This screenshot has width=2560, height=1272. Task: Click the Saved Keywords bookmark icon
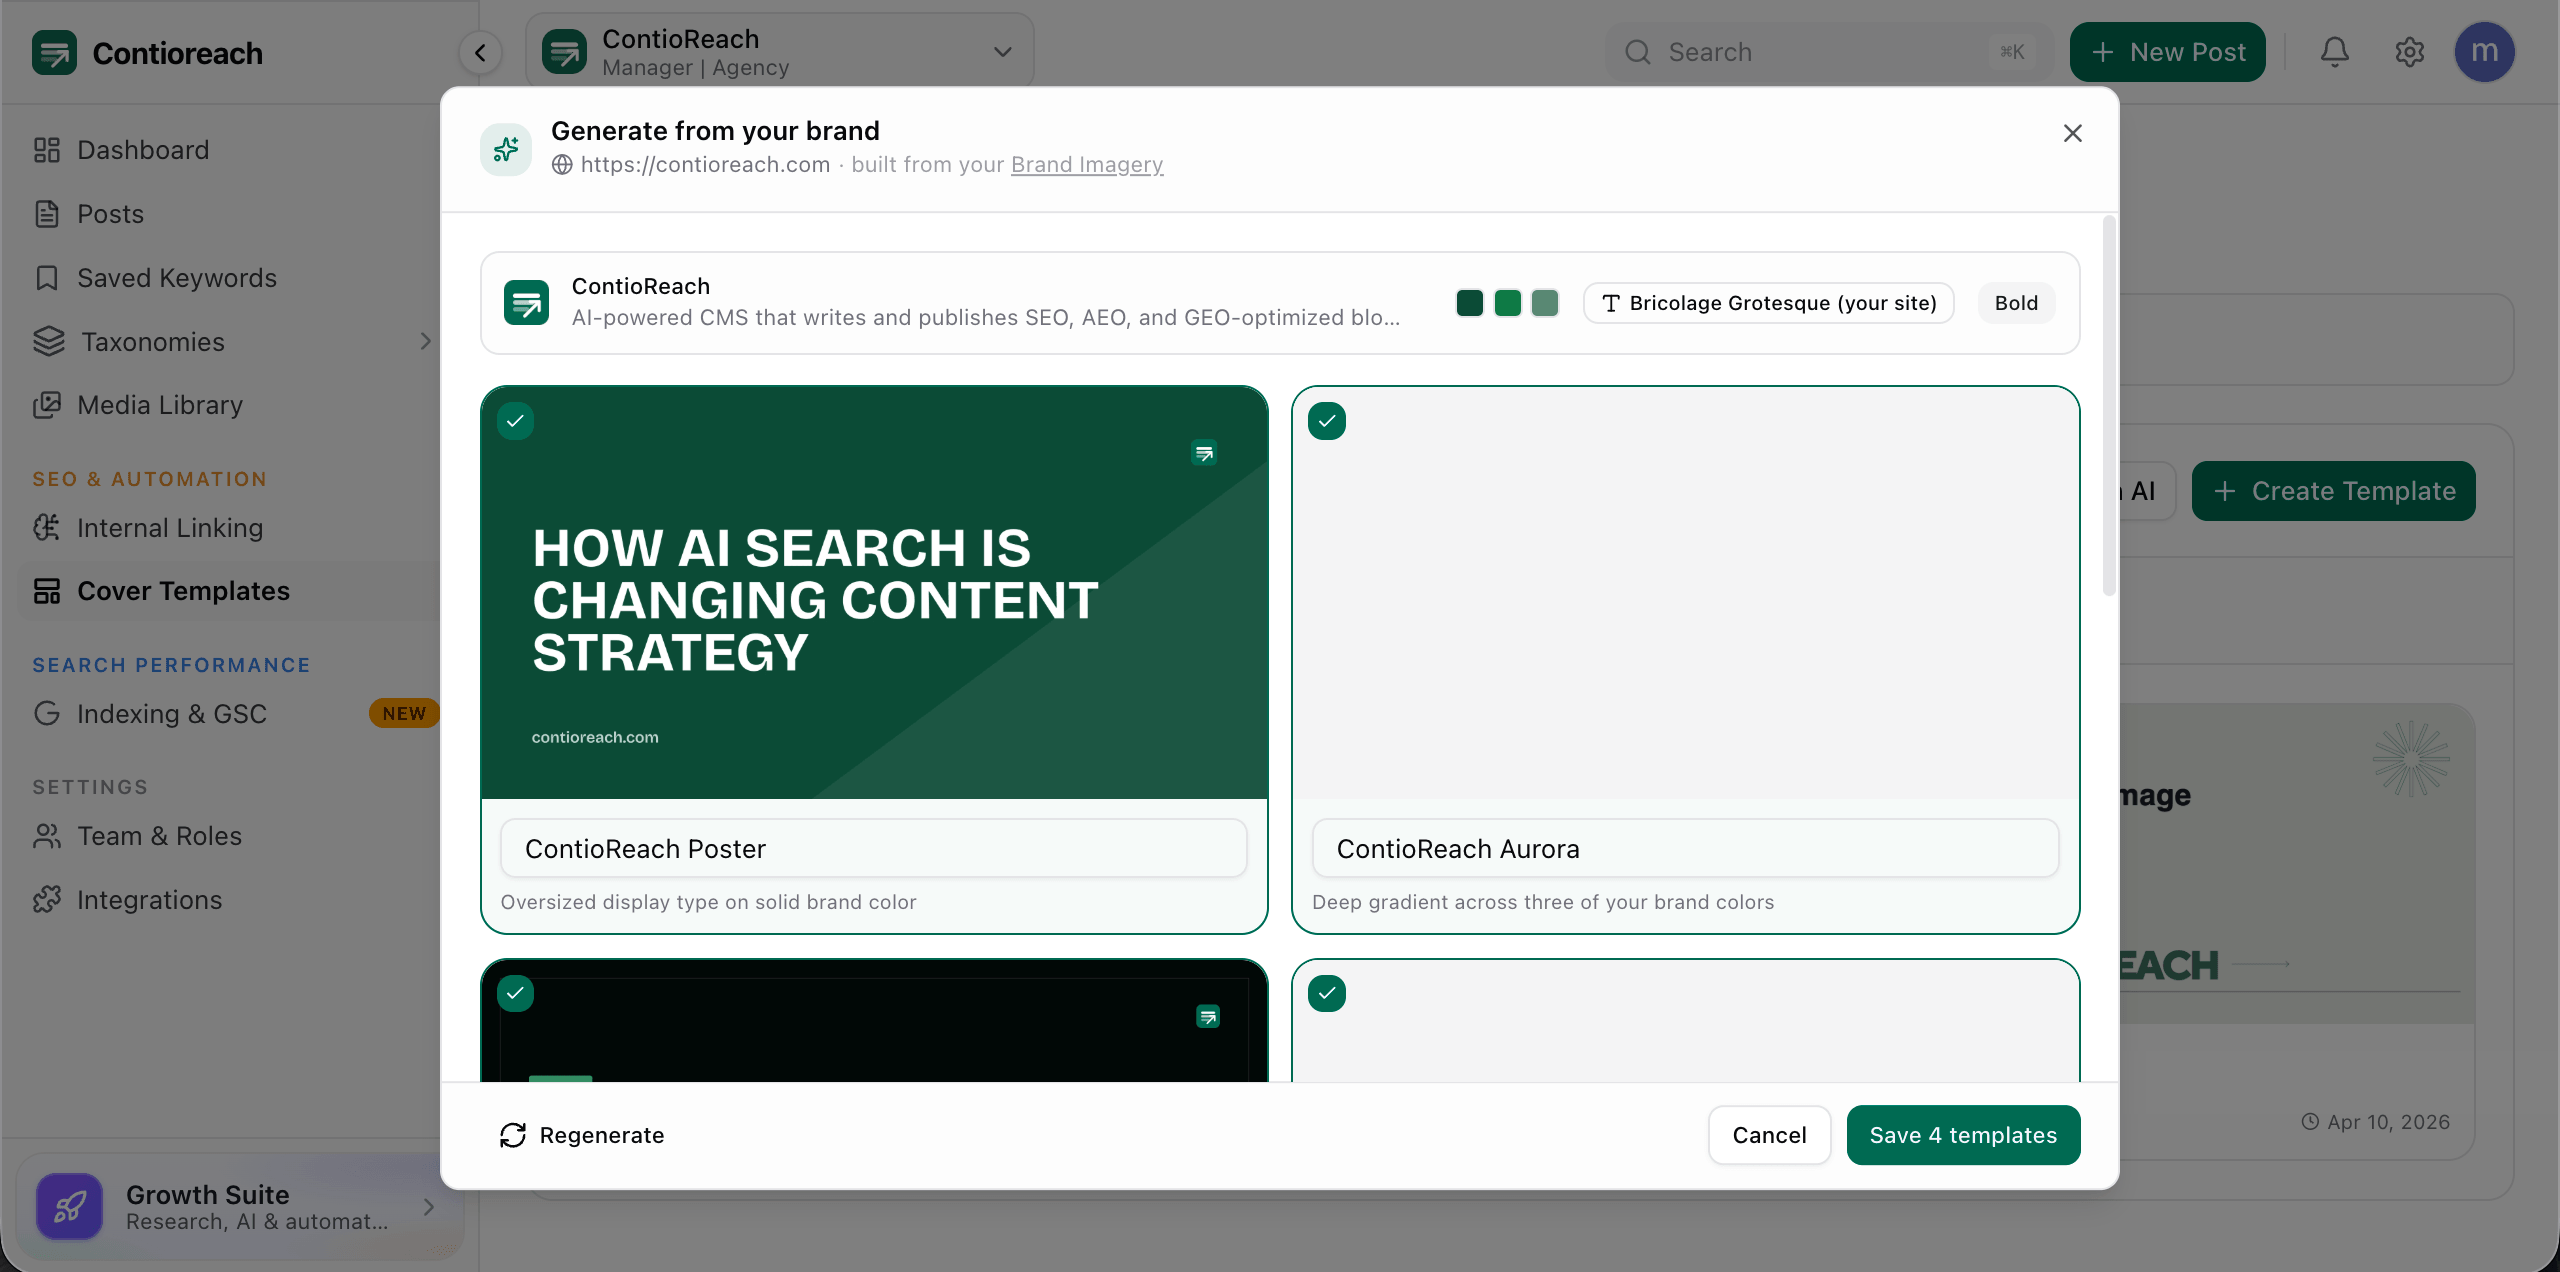[x=47, y=278]
